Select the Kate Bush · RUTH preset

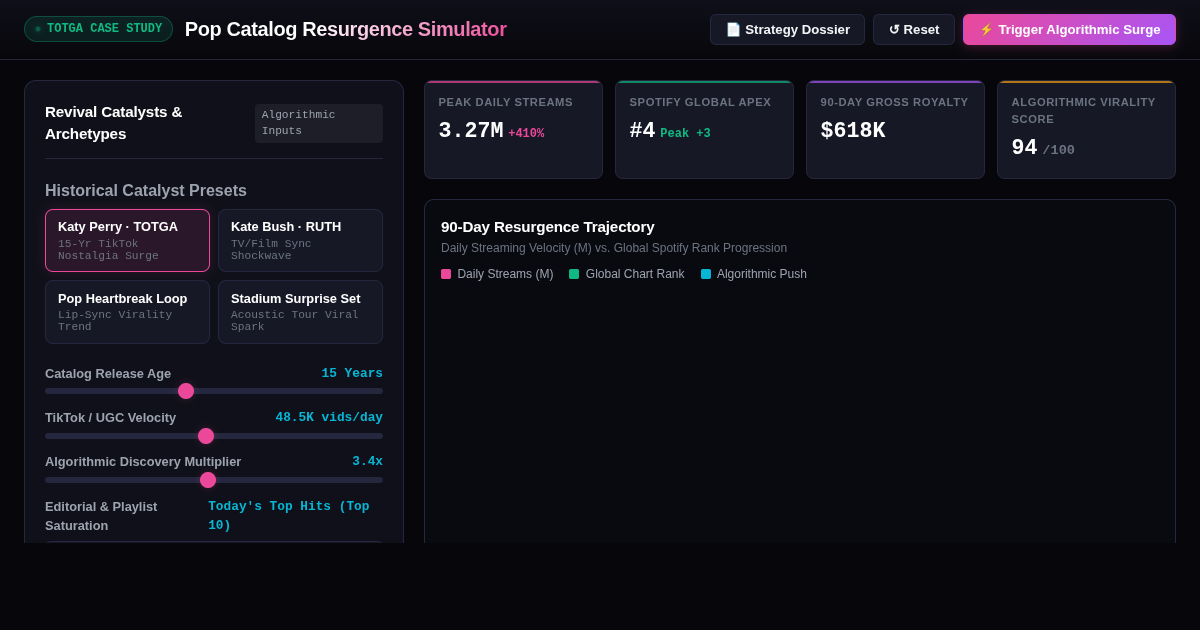pyautogui.click(x=300, y=240)
